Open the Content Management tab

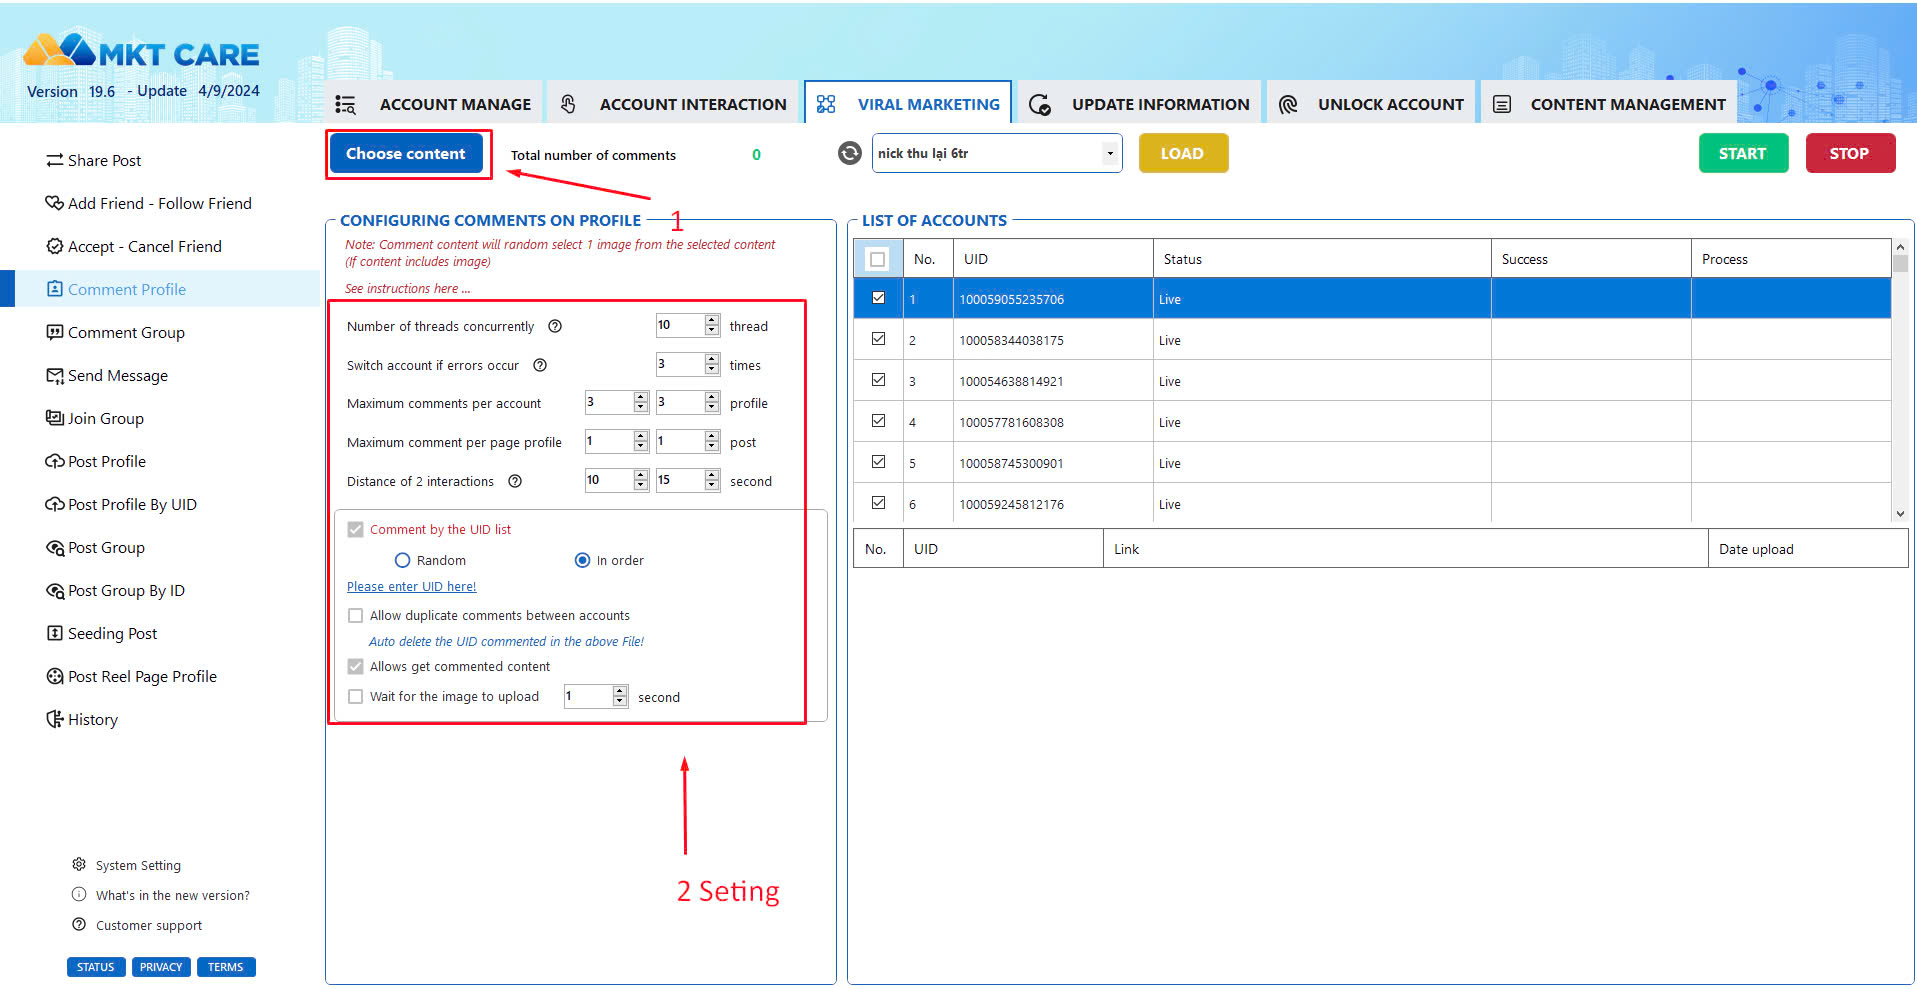[x=1609, y=104]
